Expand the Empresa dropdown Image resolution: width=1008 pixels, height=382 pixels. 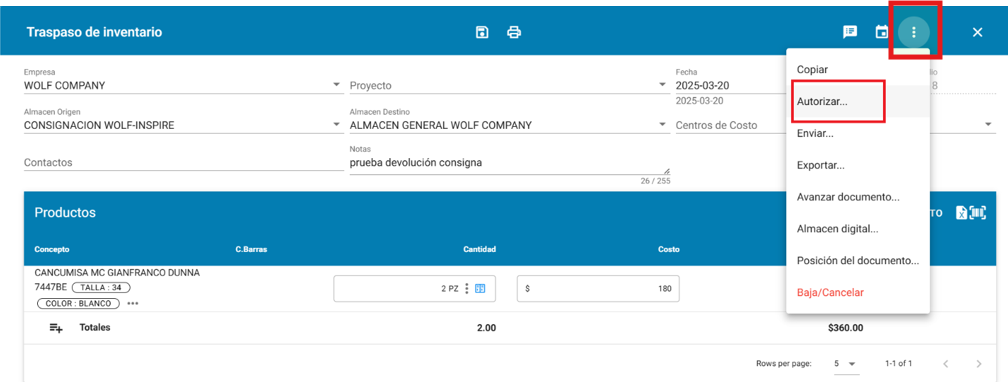point(336,85)
